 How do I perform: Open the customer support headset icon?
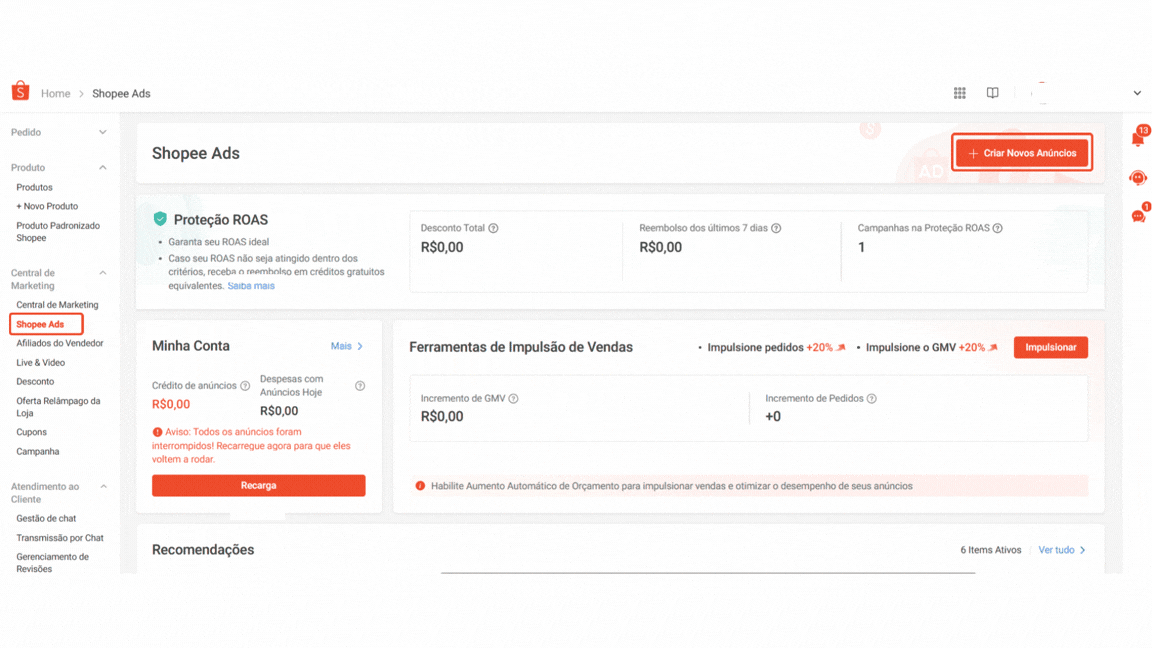(x=1138, y=178)
